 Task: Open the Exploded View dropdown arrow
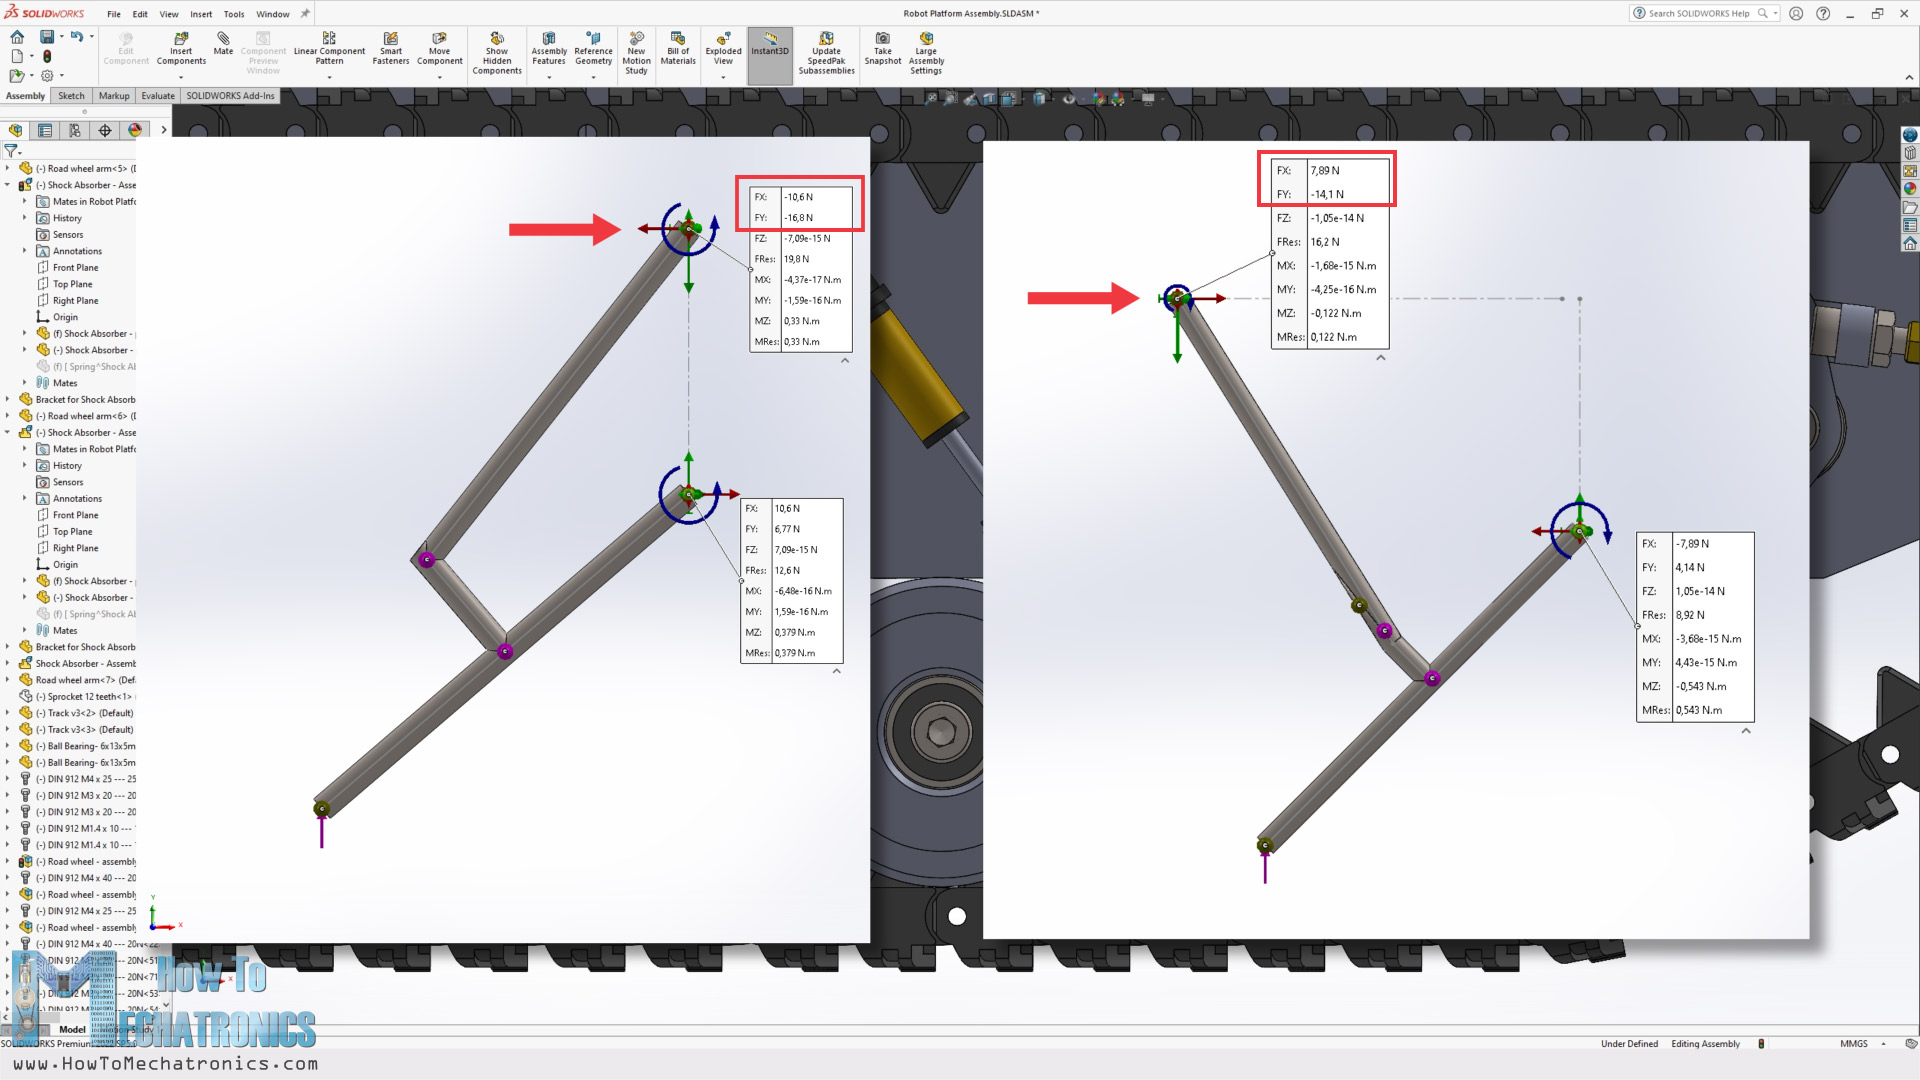pos(723,77)
